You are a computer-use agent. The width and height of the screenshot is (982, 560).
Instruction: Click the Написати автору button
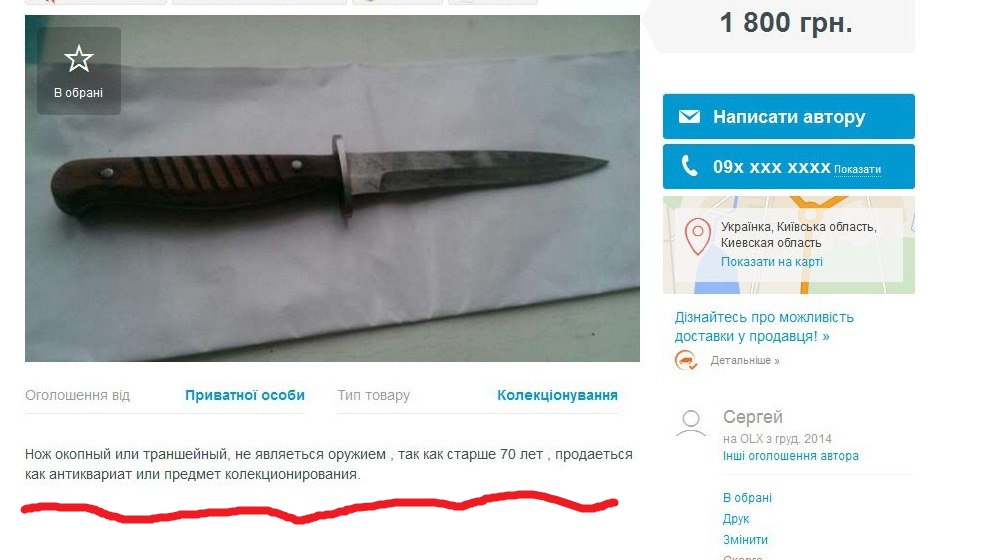click(x=788, y=117)
